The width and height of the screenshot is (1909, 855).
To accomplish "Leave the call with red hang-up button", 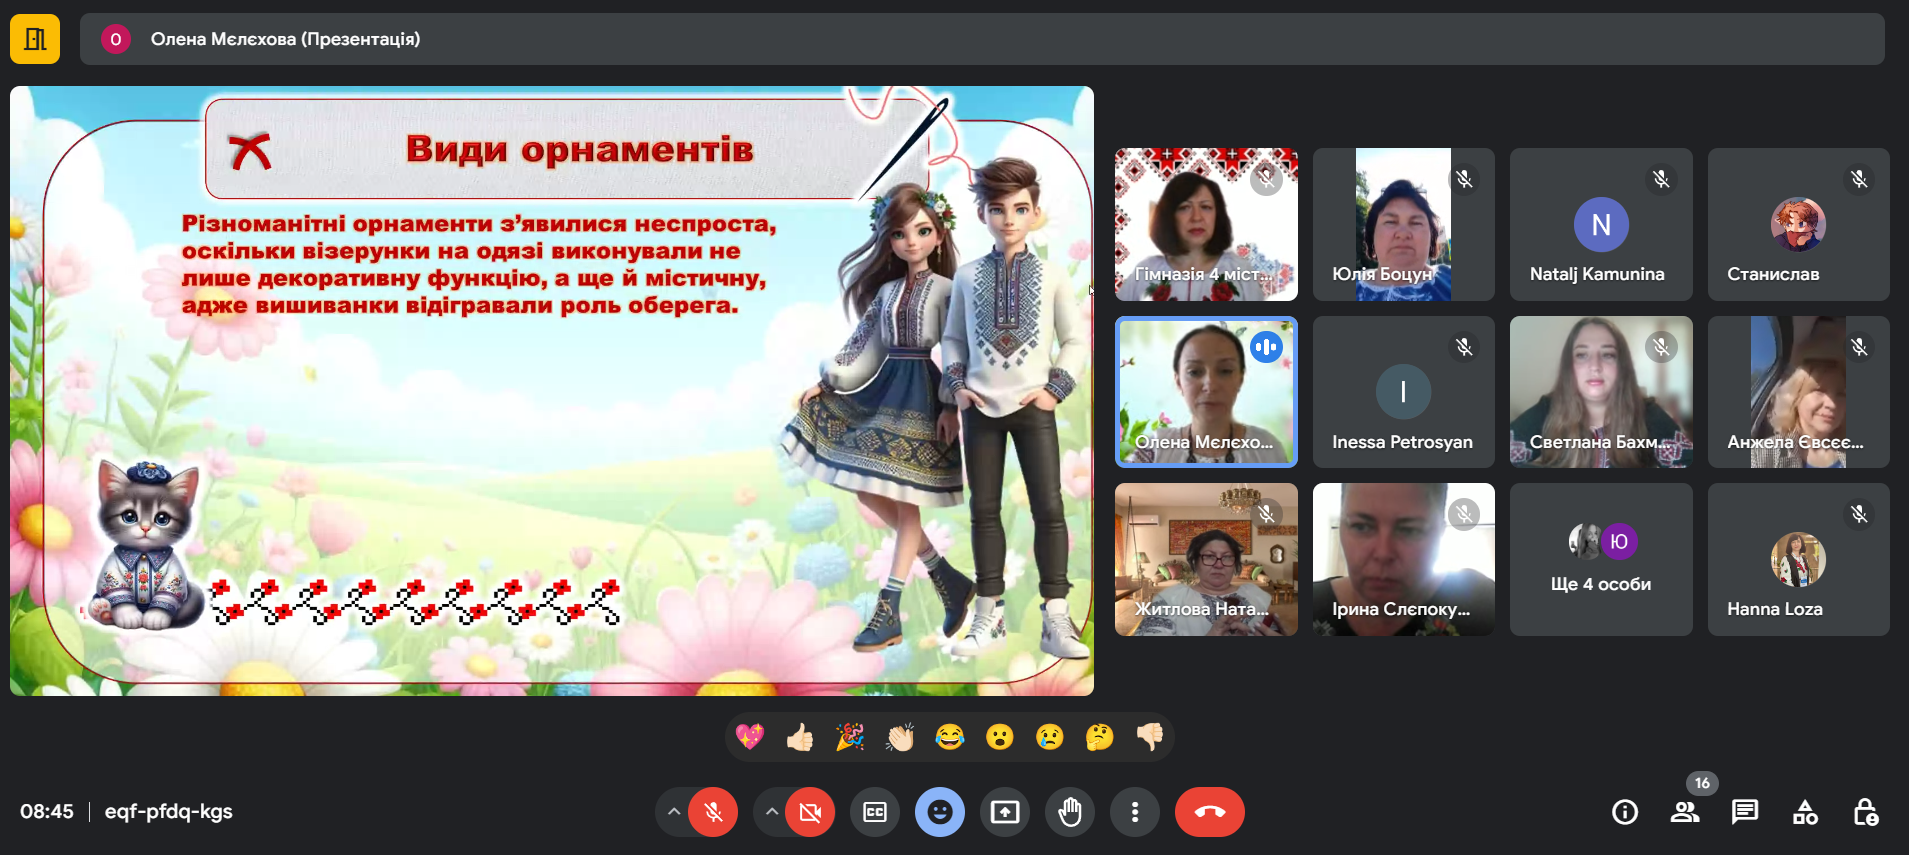I will 1209,812.
